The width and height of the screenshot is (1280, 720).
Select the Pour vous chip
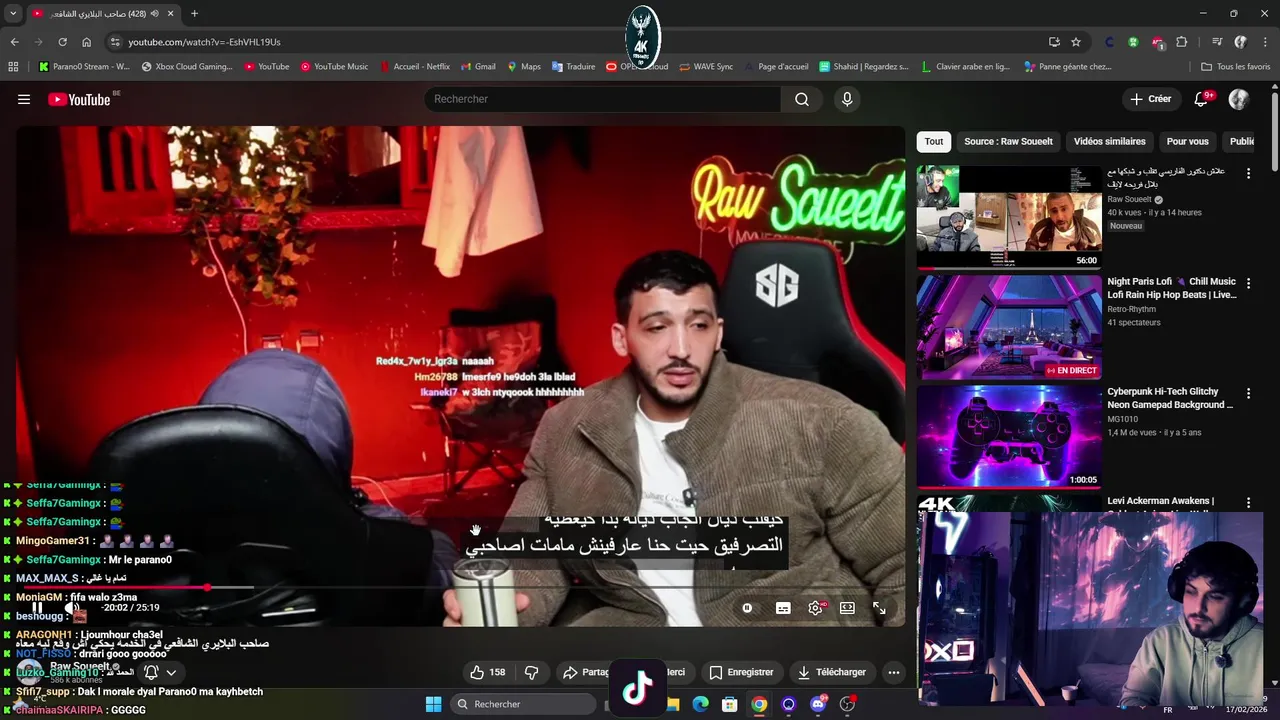(1188, 141)
